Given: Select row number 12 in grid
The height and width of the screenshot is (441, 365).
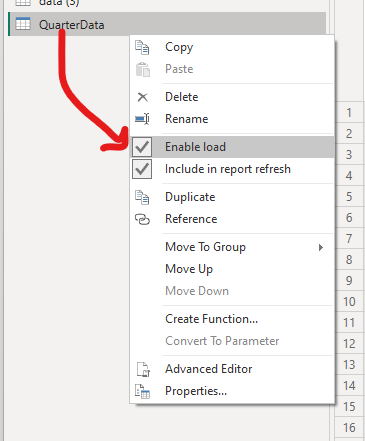Looking at the screenshot, I should (349, 344).
